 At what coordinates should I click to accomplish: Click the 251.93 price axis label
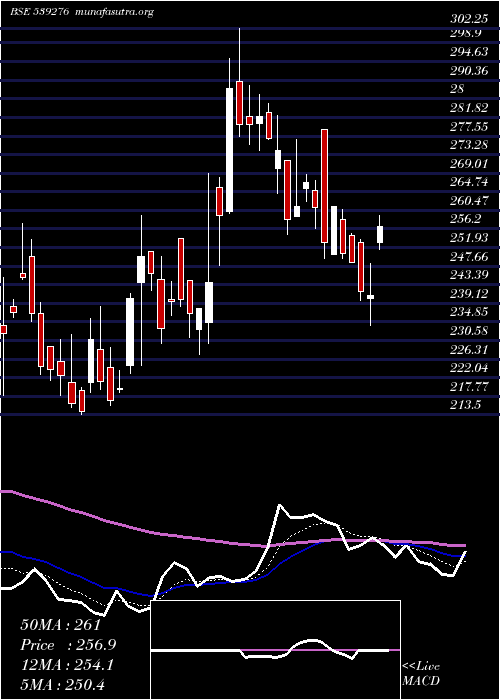(470, 238)
